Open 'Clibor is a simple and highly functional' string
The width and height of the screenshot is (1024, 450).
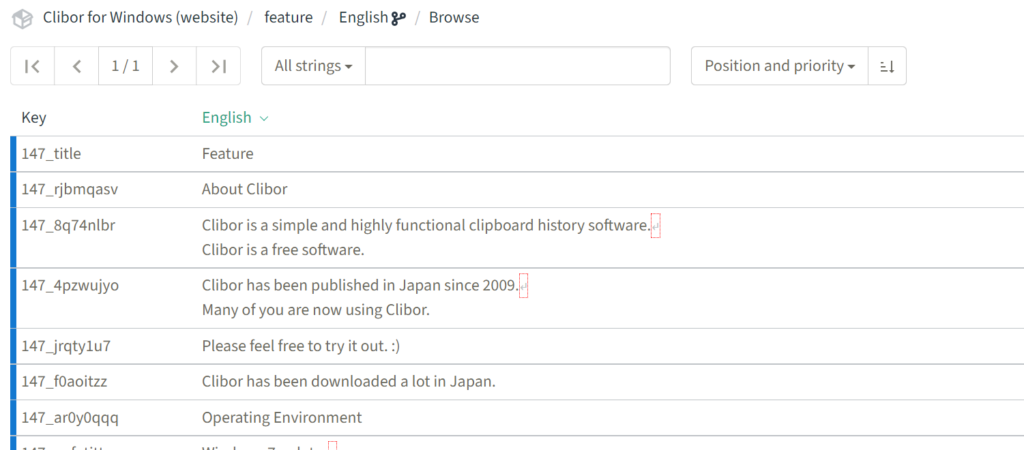[x=426, y=225]
